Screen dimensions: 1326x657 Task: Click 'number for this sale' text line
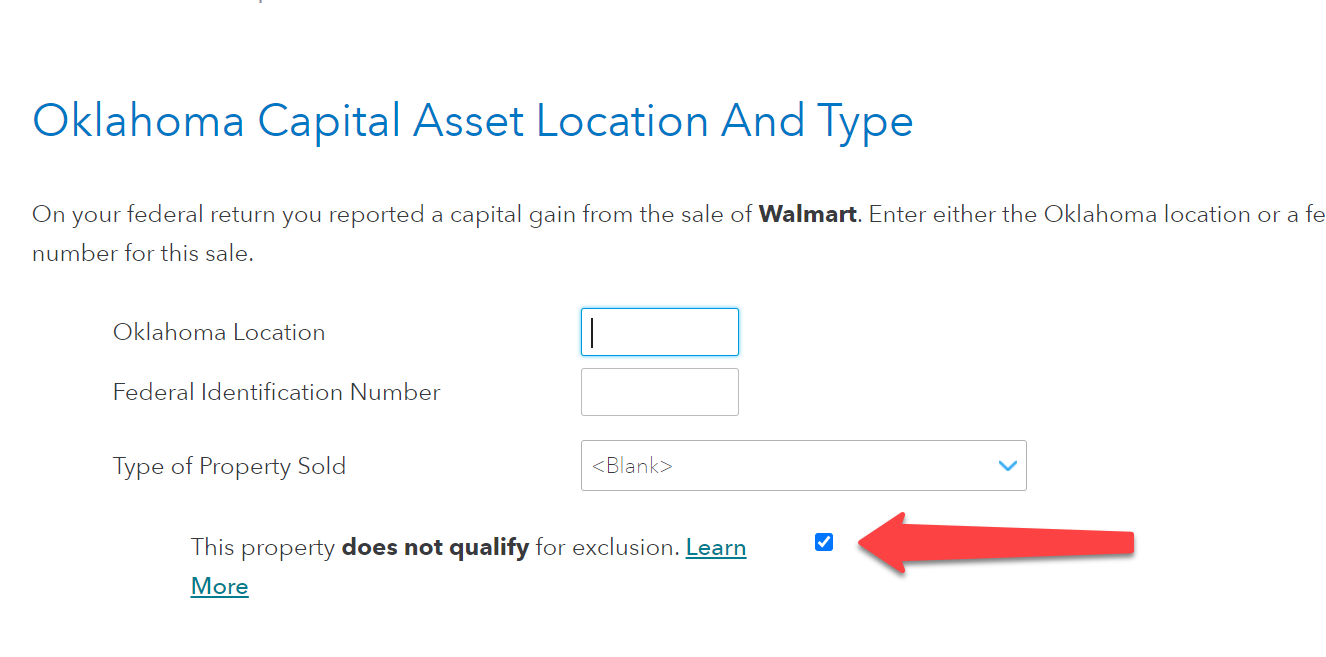tap(143, 253)
